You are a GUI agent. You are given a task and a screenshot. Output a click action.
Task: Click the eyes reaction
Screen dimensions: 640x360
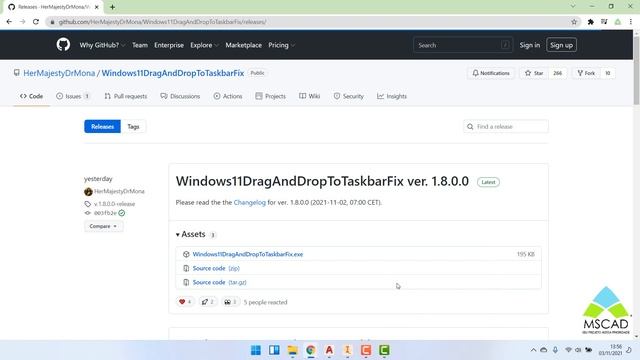pyautogui.click(x=230, y=302)
